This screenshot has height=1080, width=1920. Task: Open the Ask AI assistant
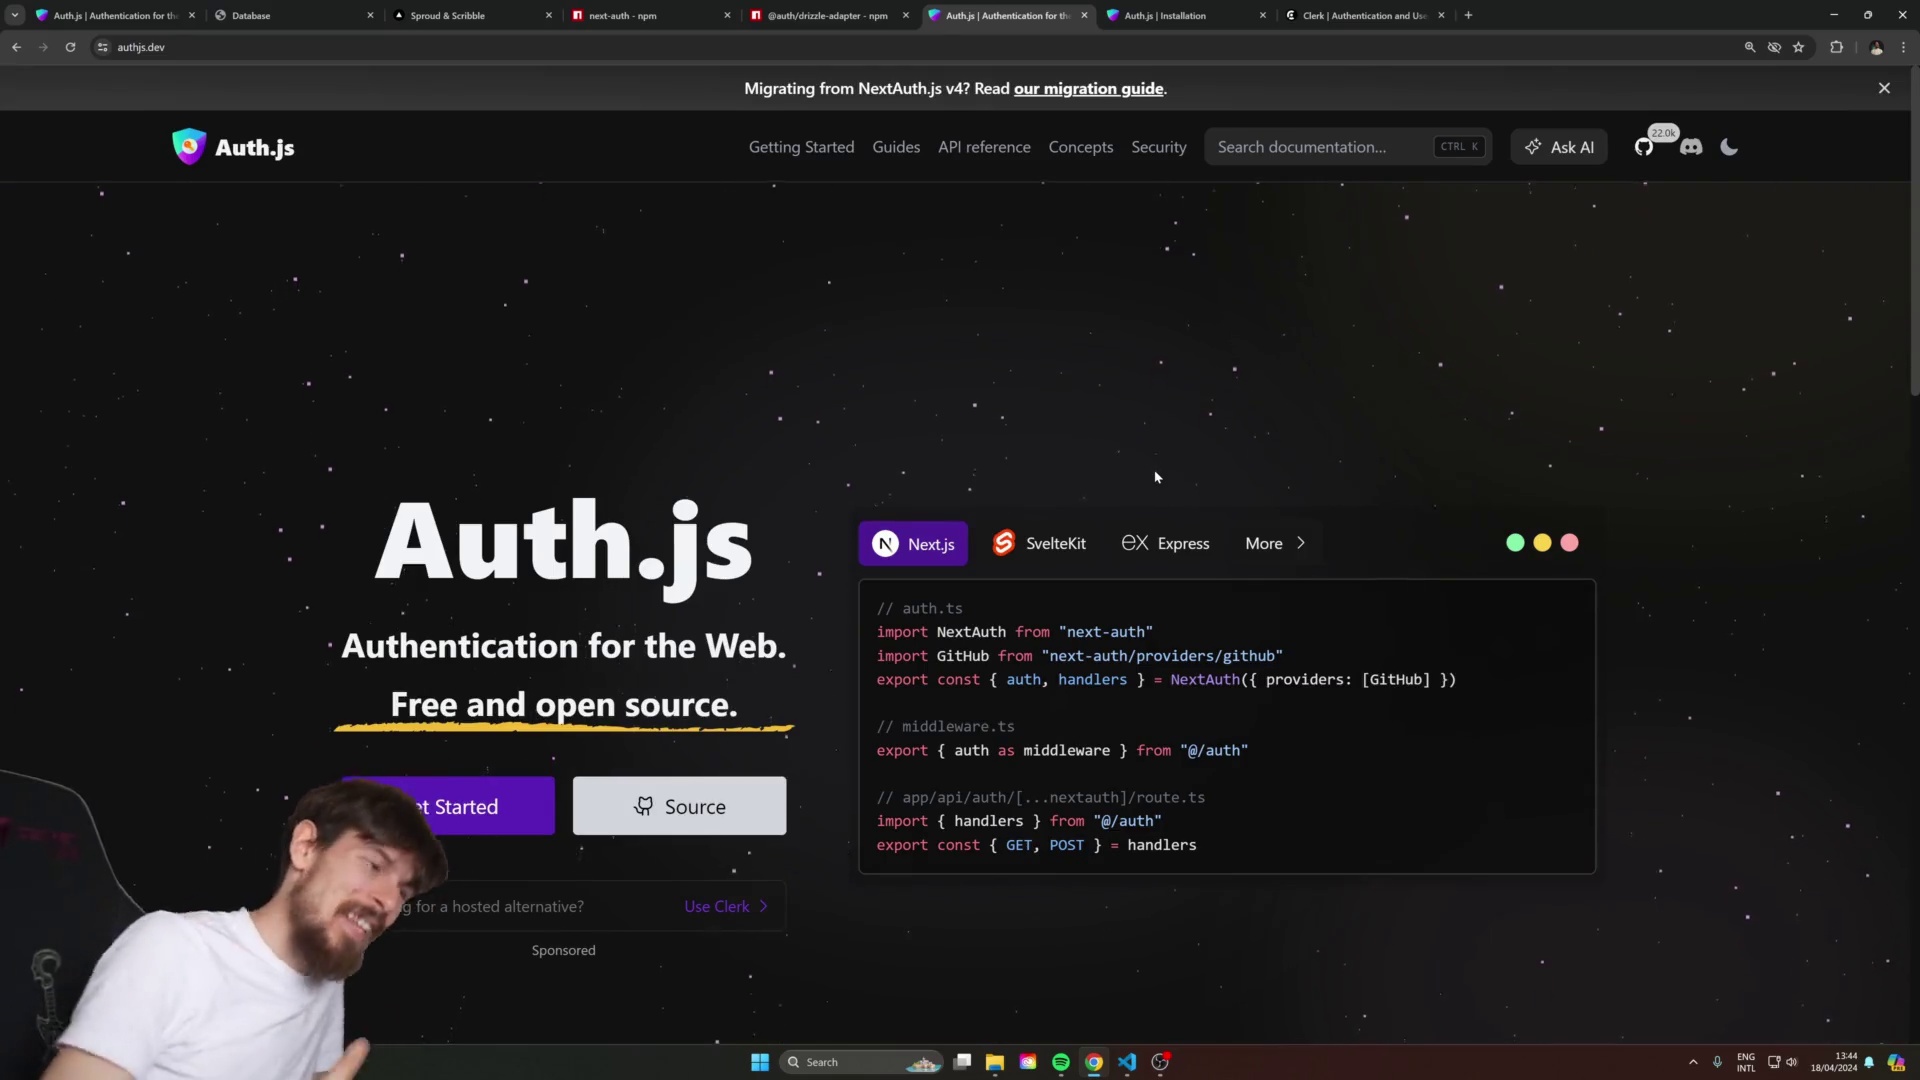coord(1559,147)
